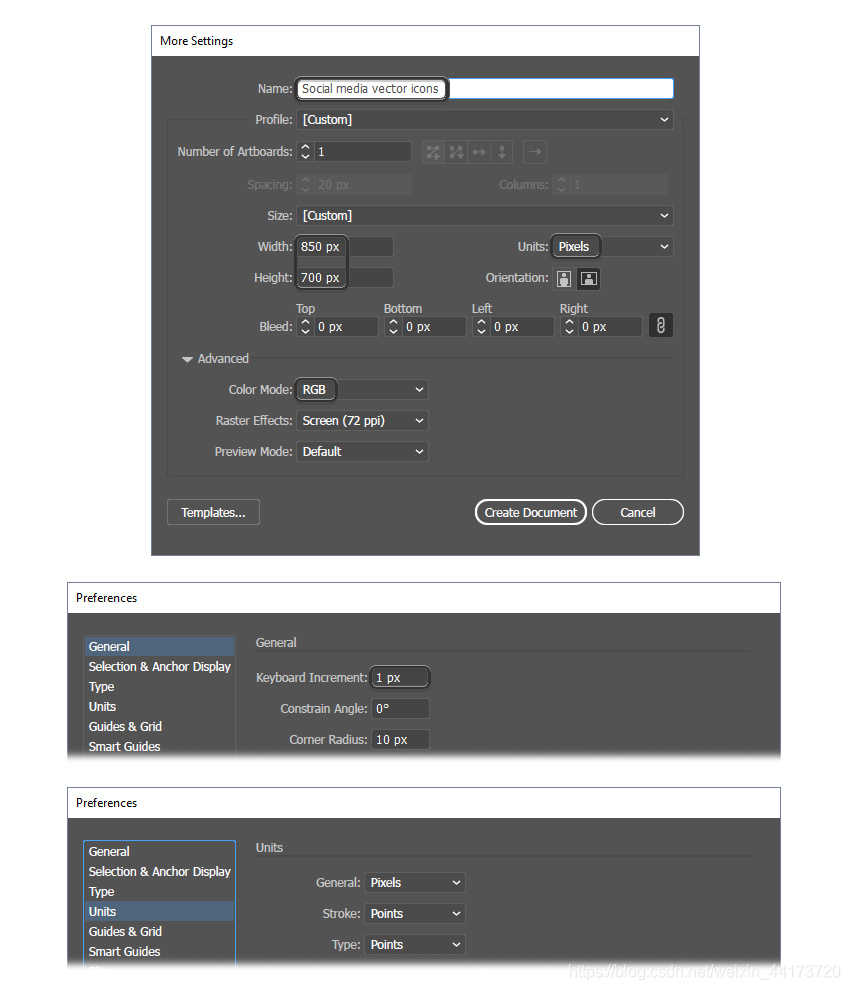Screen dimensions: 850x990
Task: Open the Type units Points dropdown
Action: (414, 945)
